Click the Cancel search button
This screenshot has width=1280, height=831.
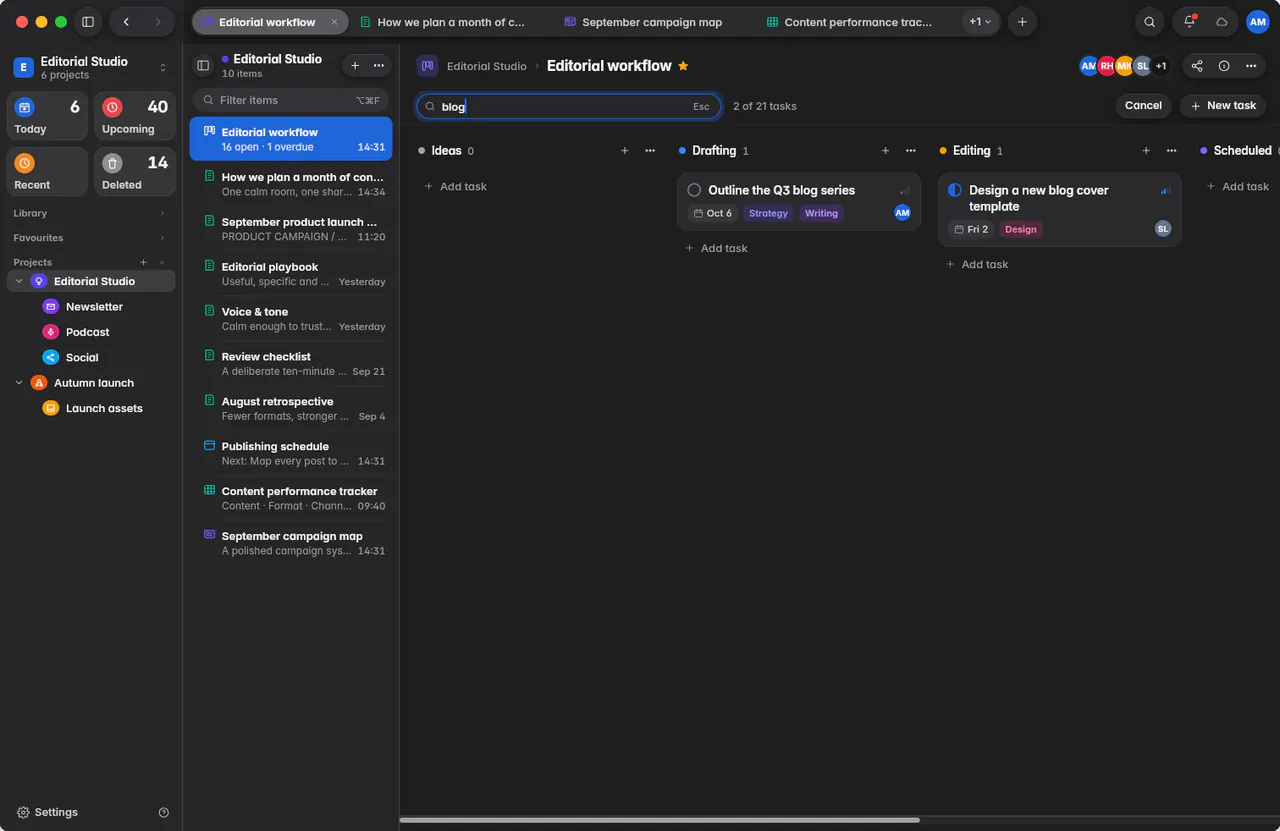click(x=1143, y=106)
